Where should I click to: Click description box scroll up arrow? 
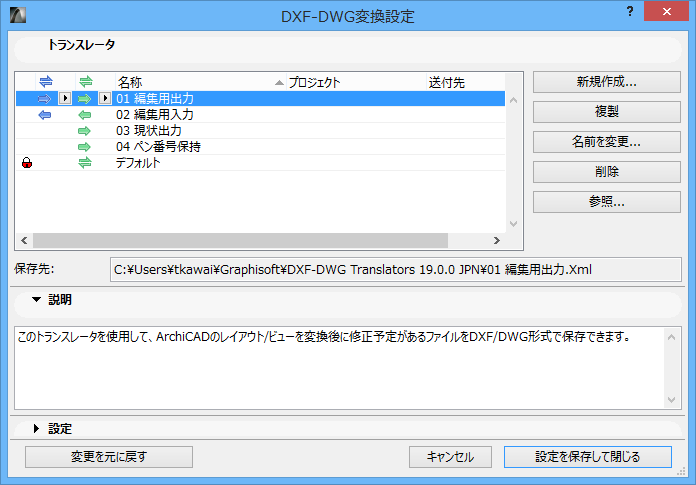[x=672, y=337]
